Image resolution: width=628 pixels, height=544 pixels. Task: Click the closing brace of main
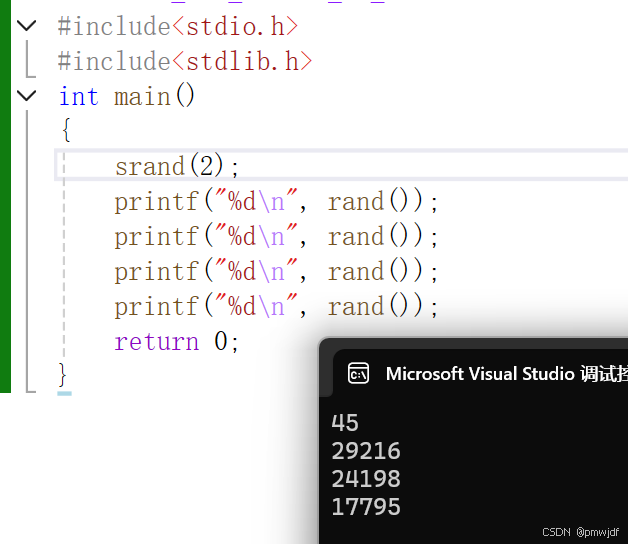pos(62,375)
